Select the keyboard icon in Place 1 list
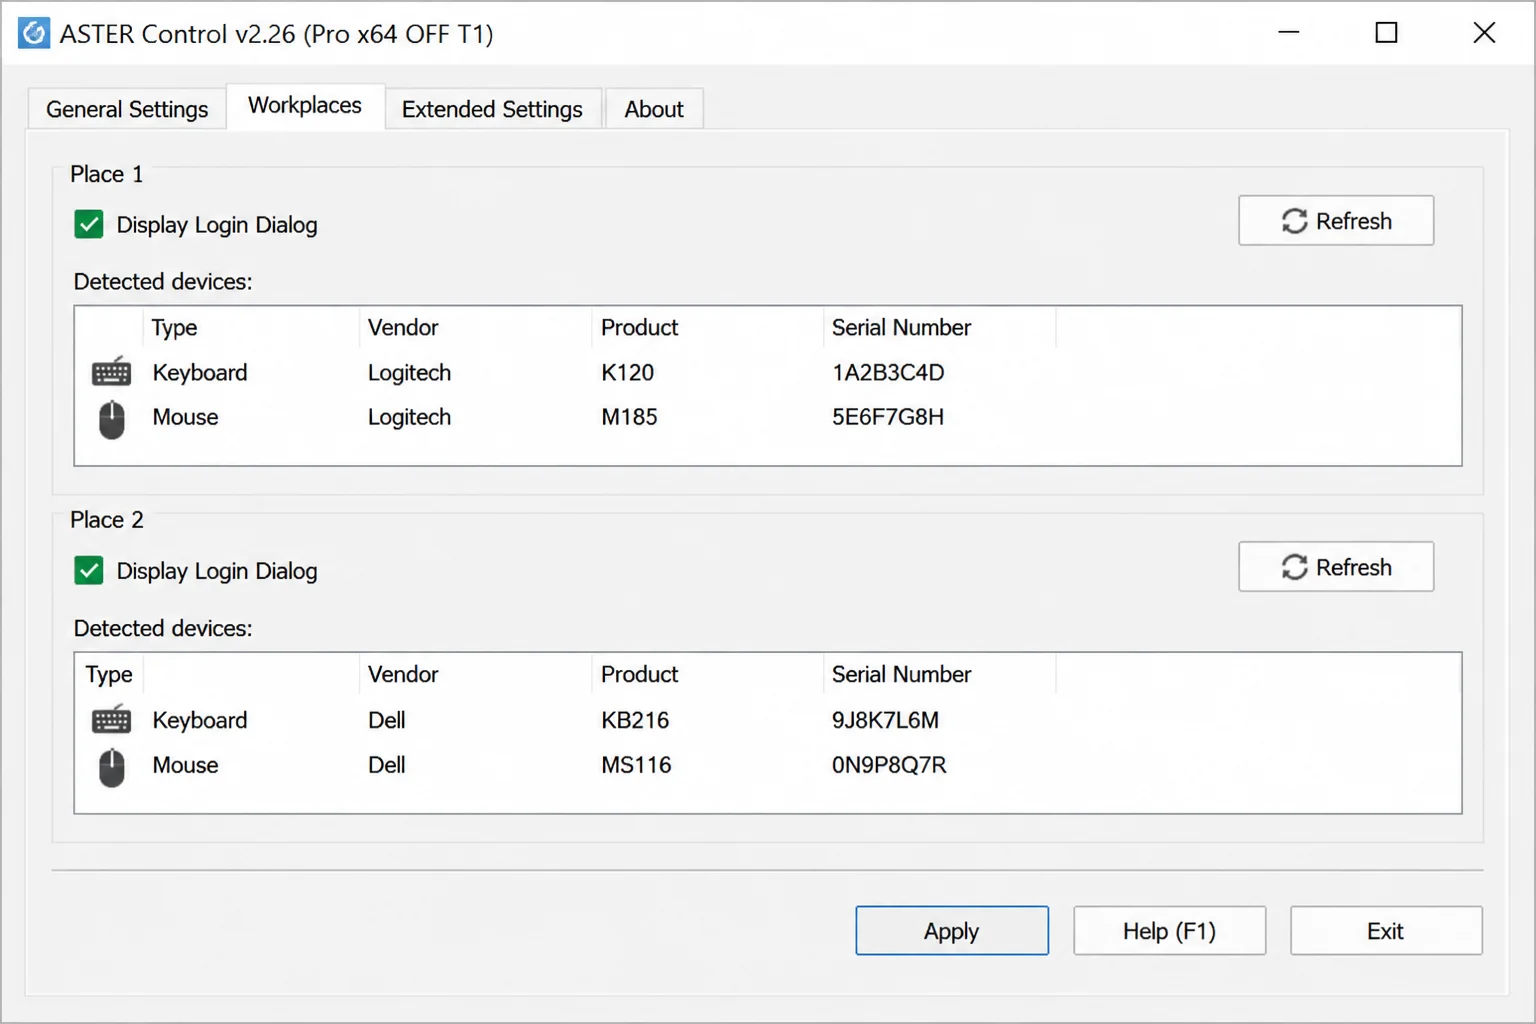The height and width of the screenshot is (1024, 1536). coord(111,372)
